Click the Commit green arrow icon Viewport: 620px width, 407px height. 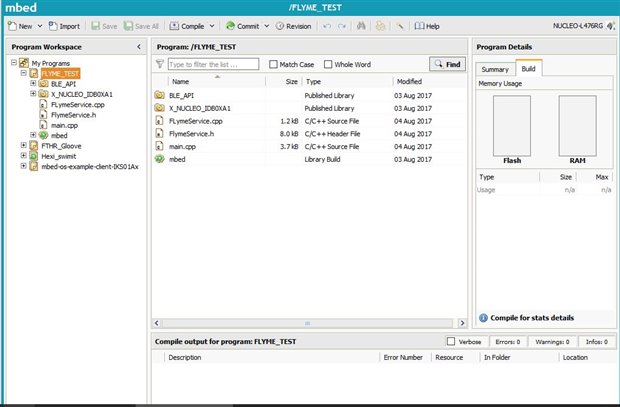(230, 26)
